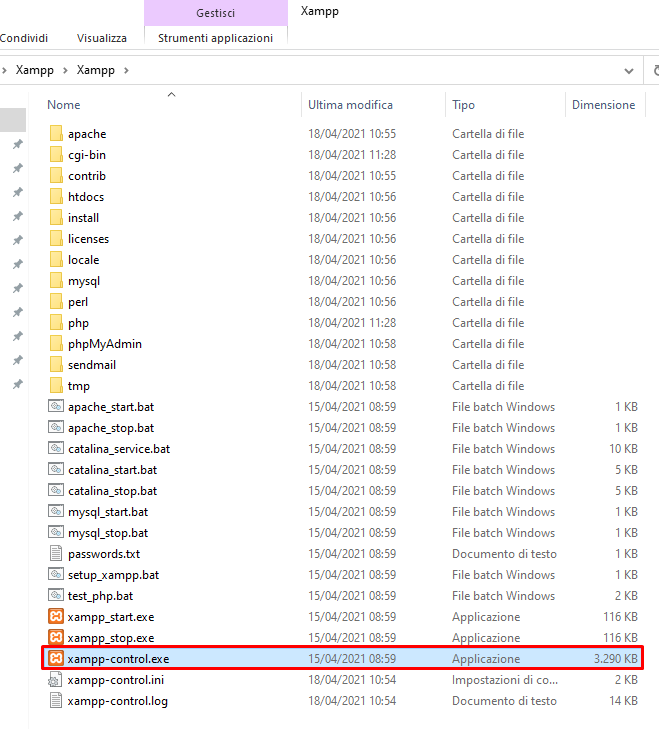The height and width of the screenshot is (734, 659).
Task: Select the xampp-control.ini settings file icon
Action: (x=56, y=679)
